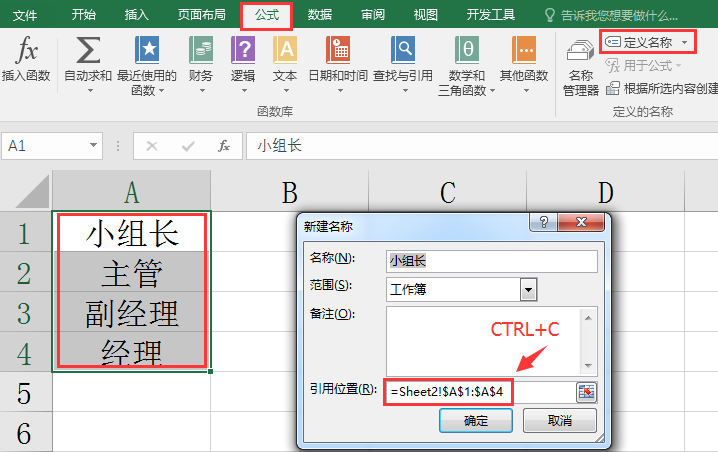Select row 2 header
This screenshot has height=452, width=718.
[26, 272]
